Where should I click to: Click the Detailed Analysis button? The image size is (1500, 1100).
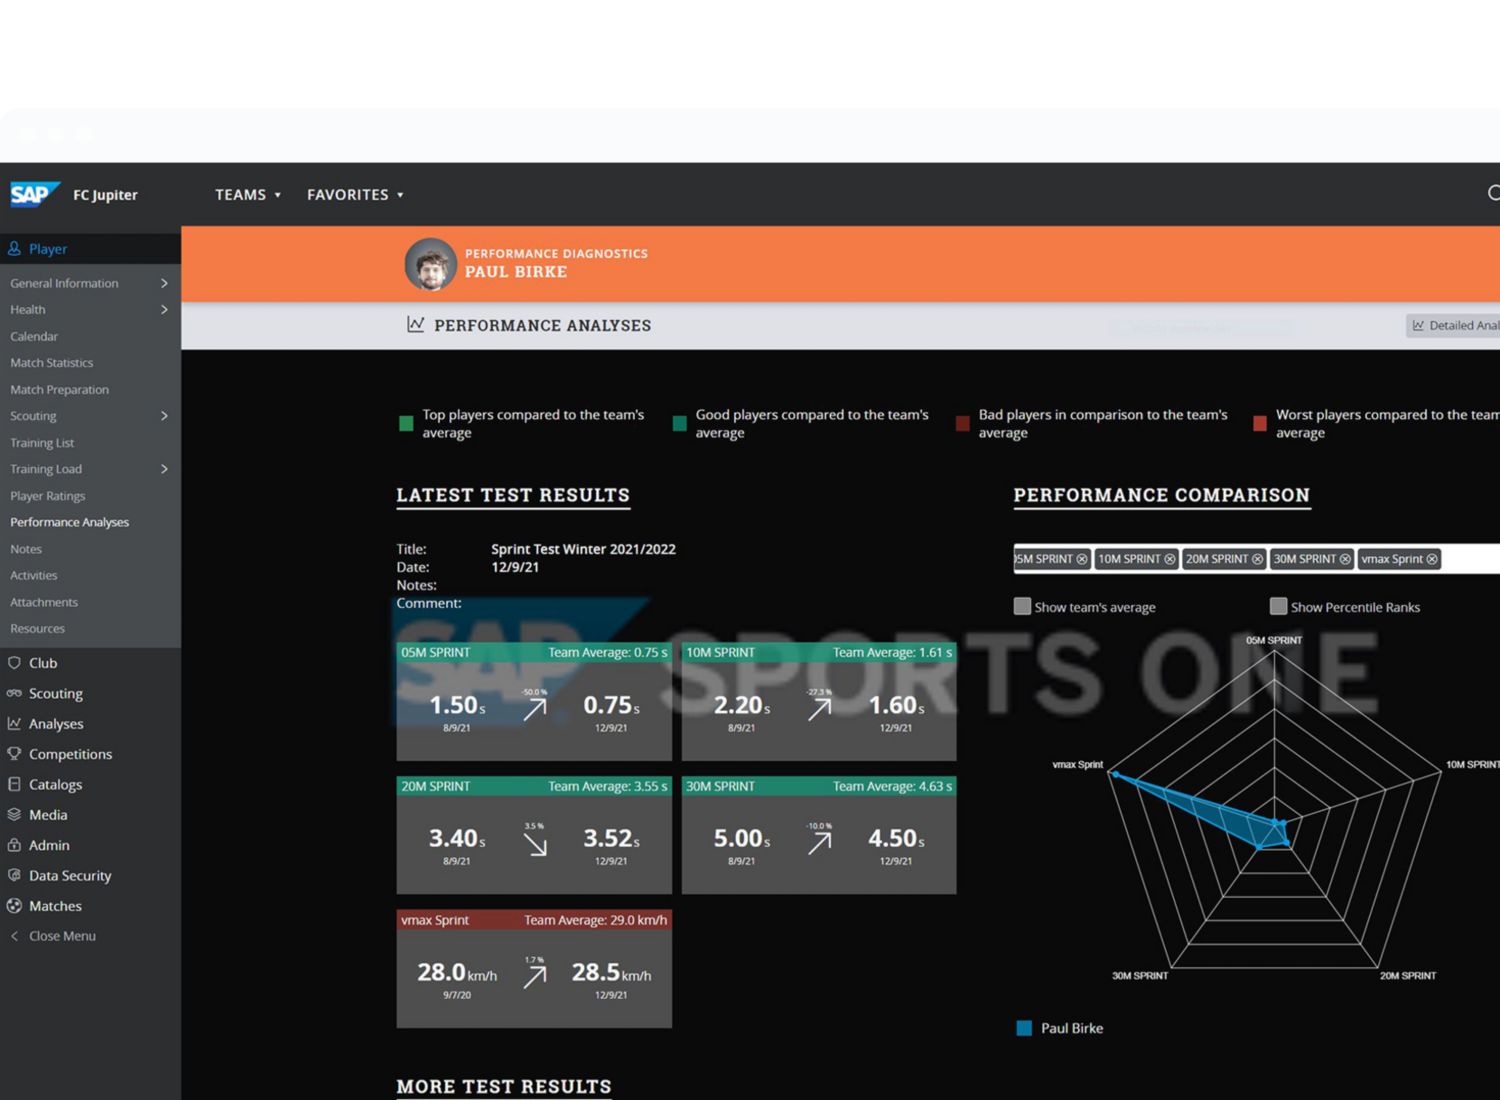1454,326
